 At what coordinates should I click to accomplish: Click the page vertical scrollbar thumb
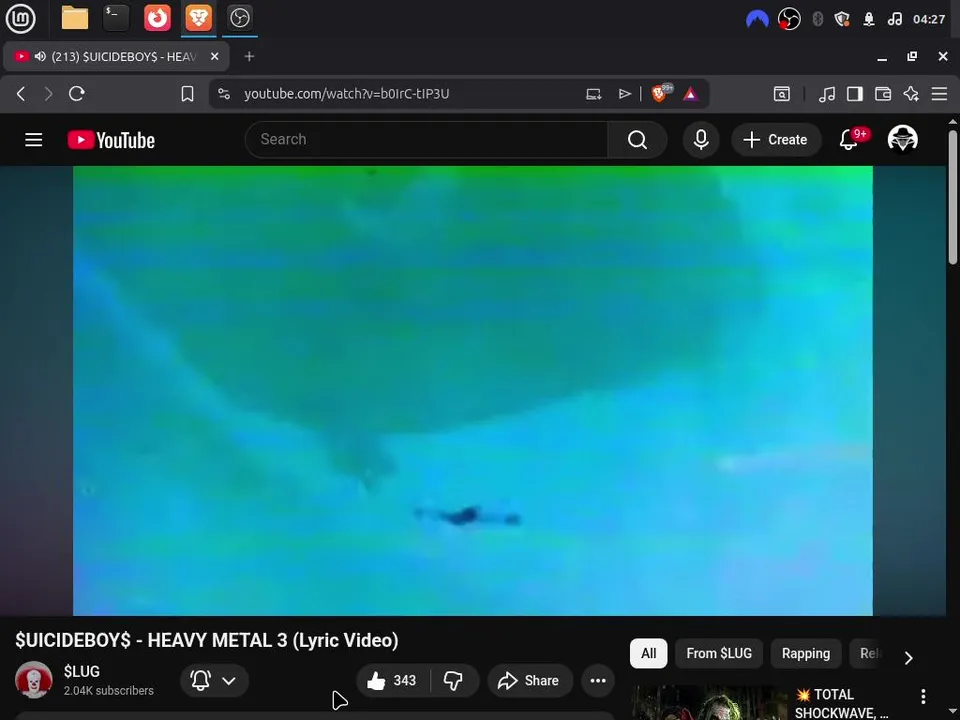point(953,198)
